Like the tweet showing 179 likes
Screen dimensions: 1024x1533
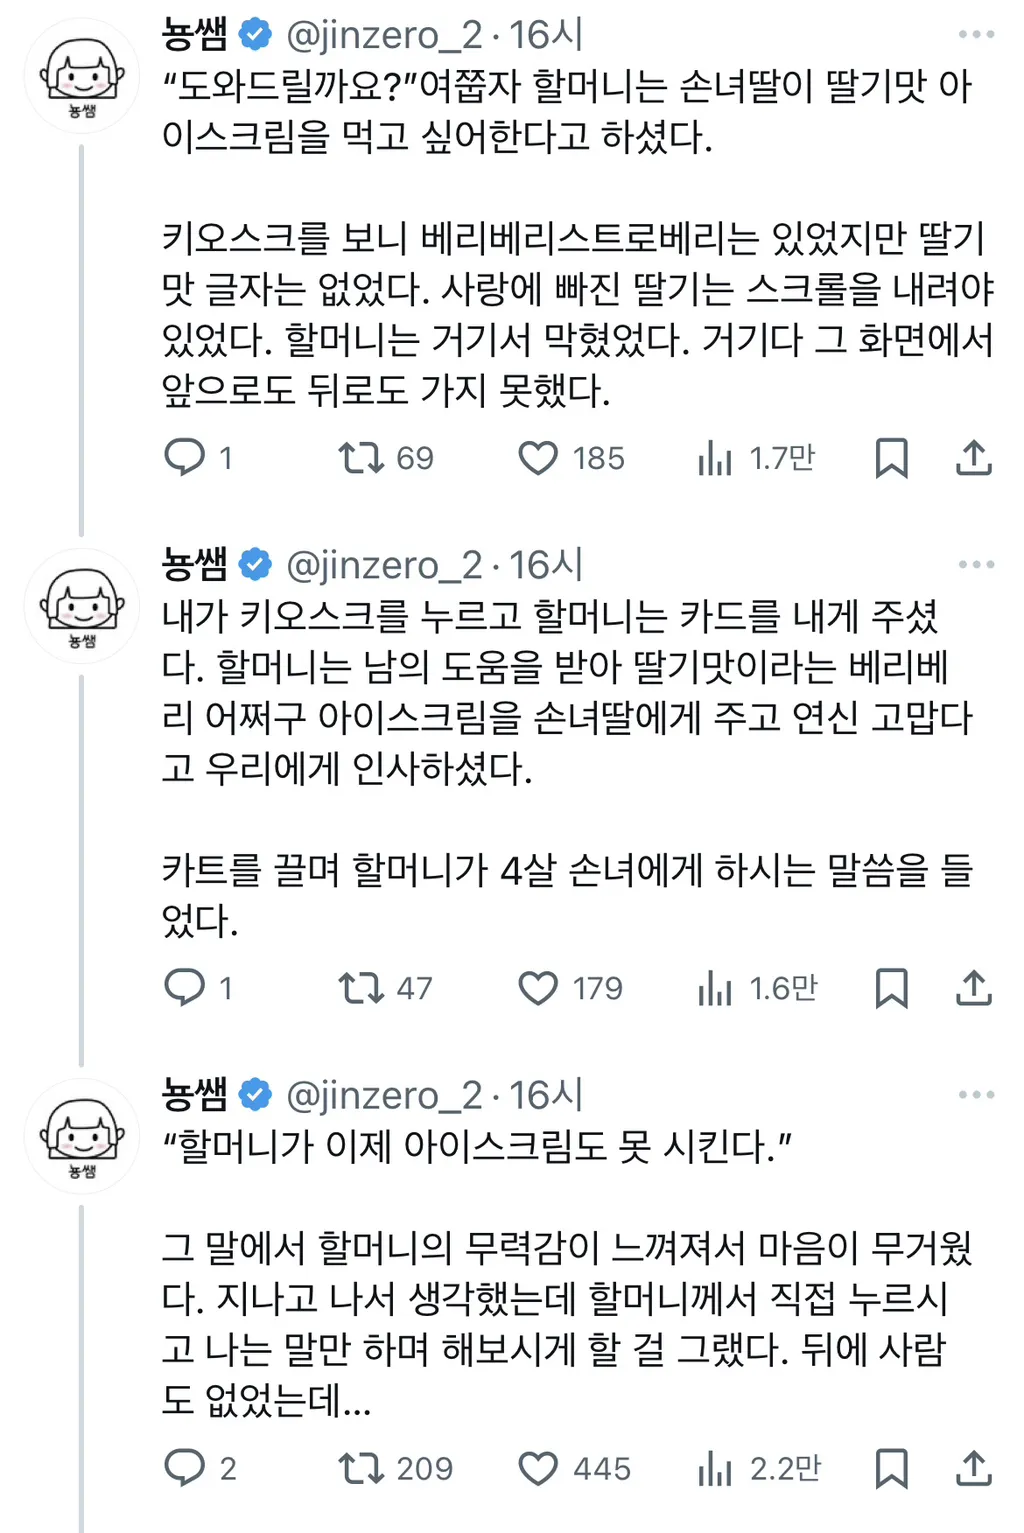tap(538, 988)
